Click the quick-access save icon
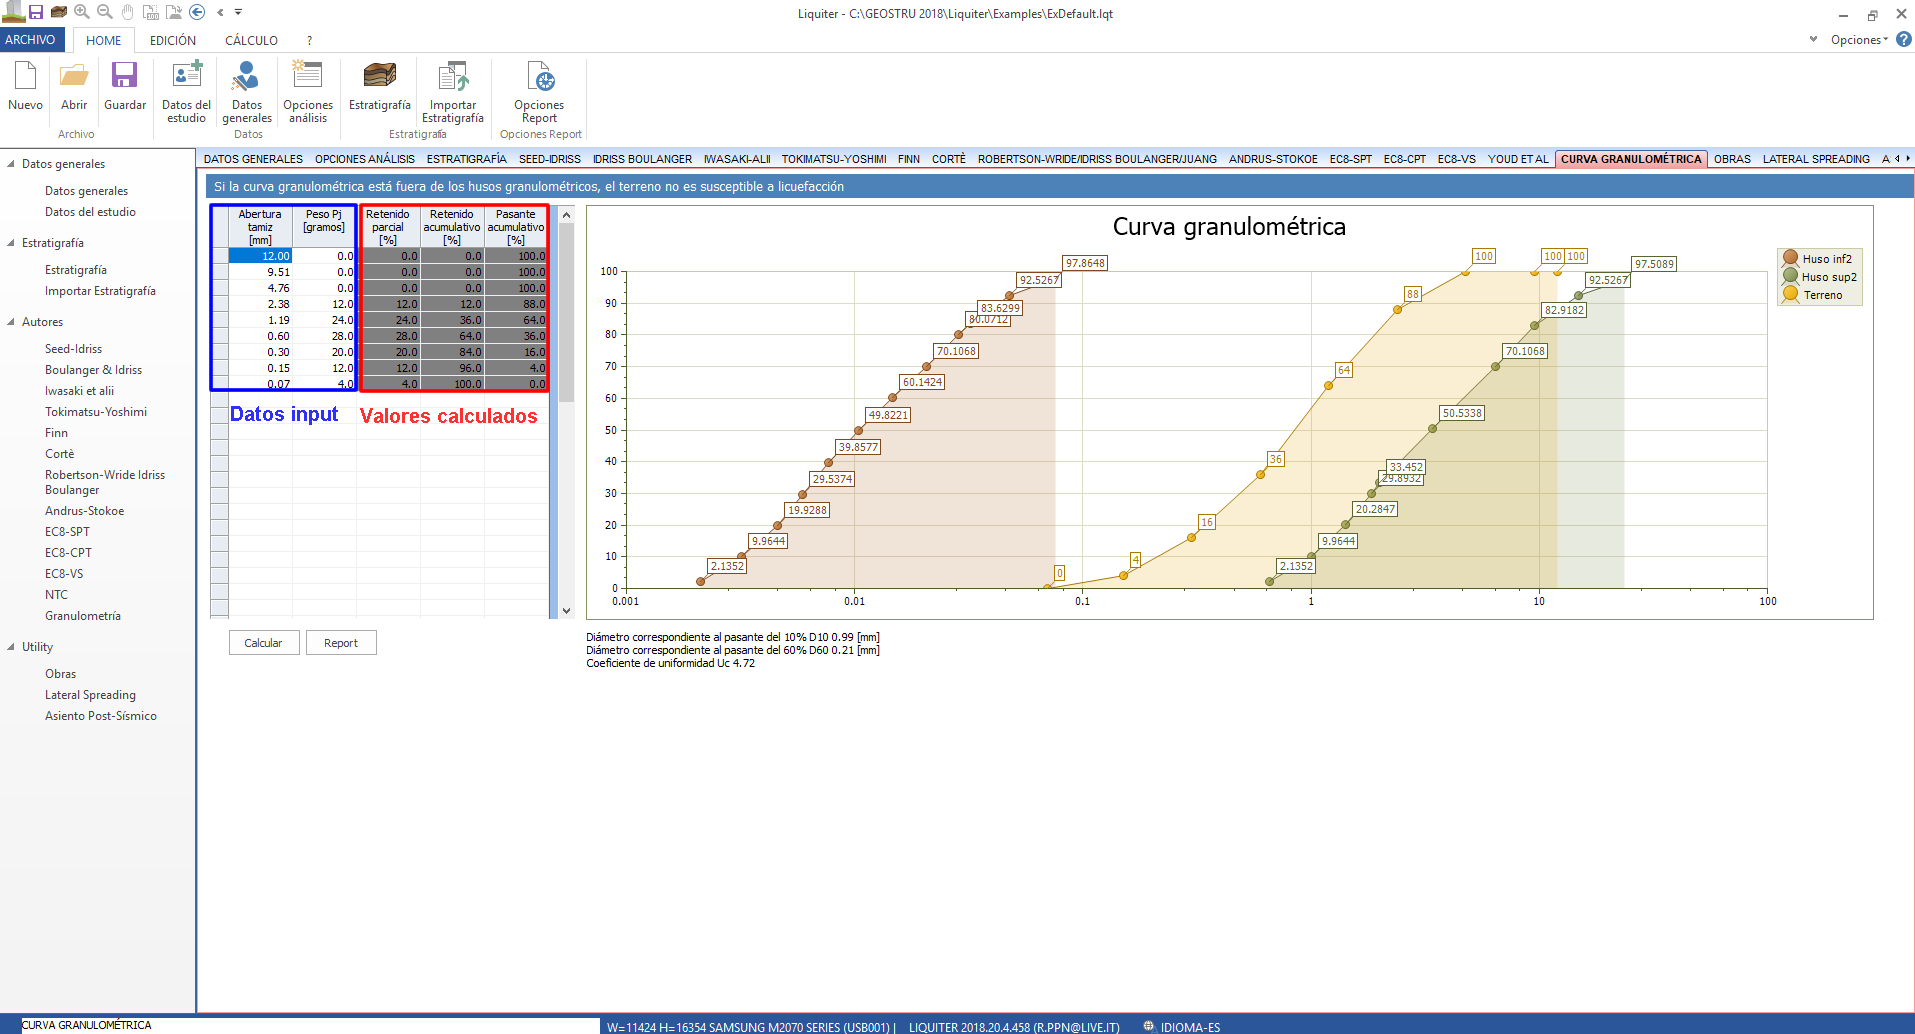Image resolution: width=1915 pixels, height=1034 pixels. (35, 12)
